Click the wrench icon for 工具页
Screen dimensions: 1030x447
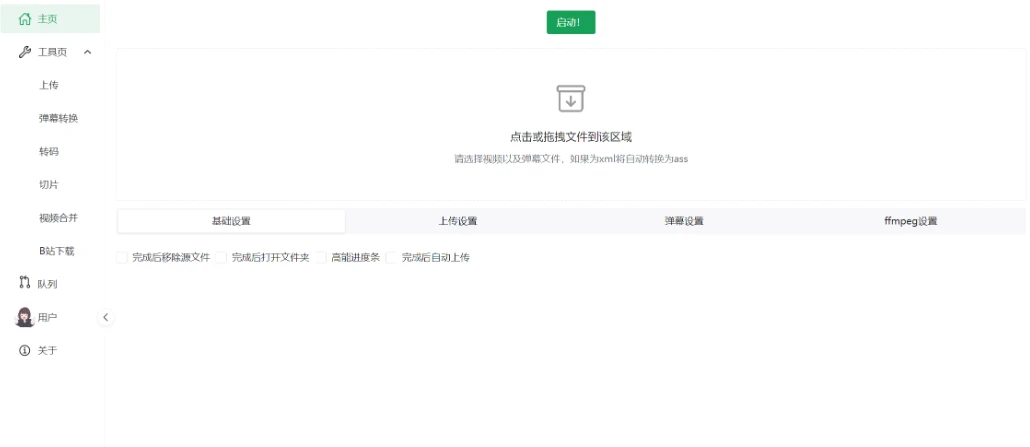(x=25, y=52)
